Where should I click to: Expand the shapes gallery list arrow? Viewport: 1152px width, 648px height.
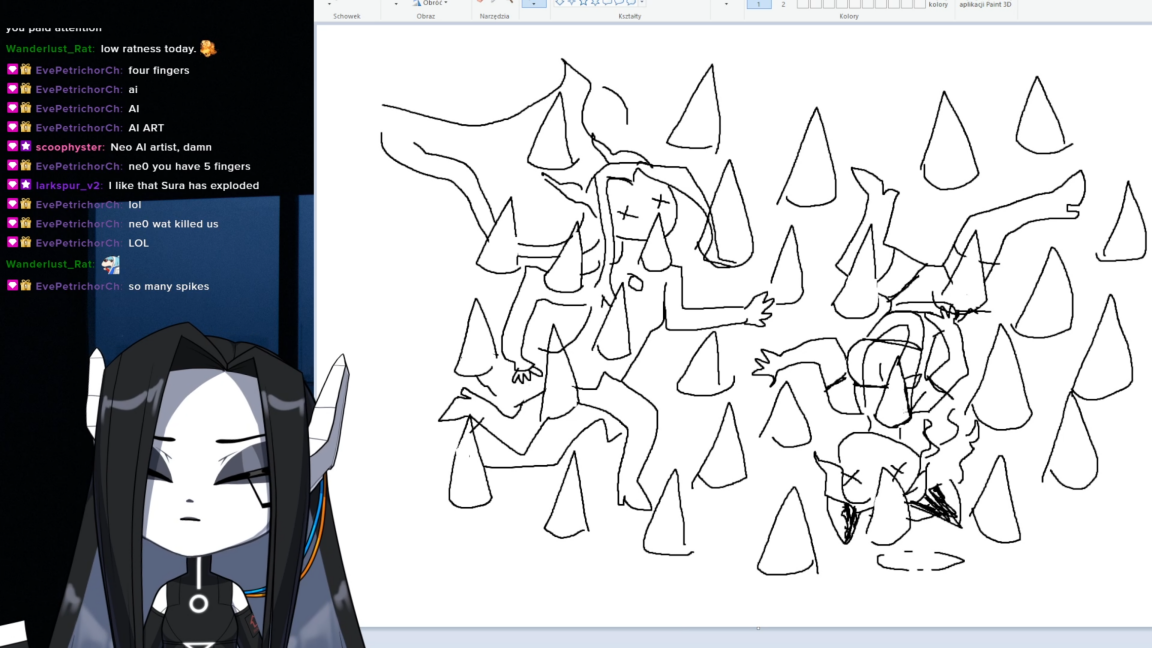tap(642, 3)
